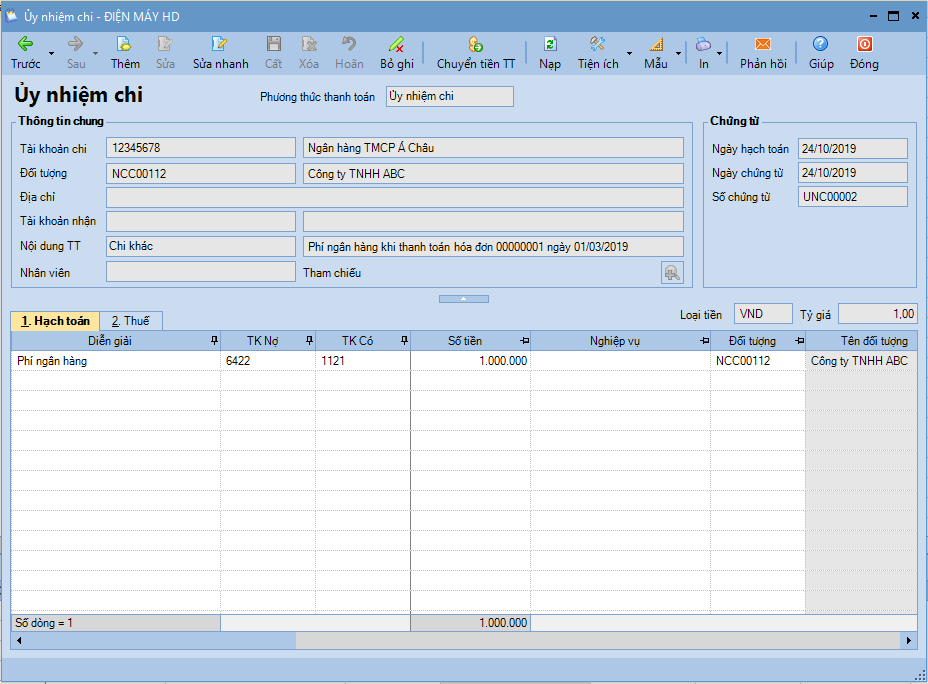Viewport: 928px width, 684px height.
Task: Collapse the Thông tin chung header panel
Action: click(464, 299)
